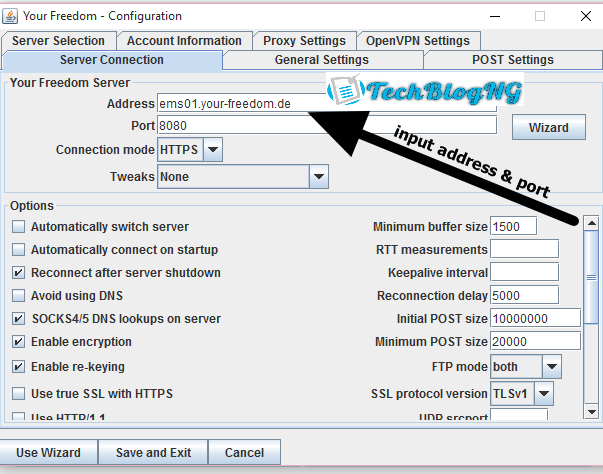Select the Server Connection tab

[x=112, y=60]
